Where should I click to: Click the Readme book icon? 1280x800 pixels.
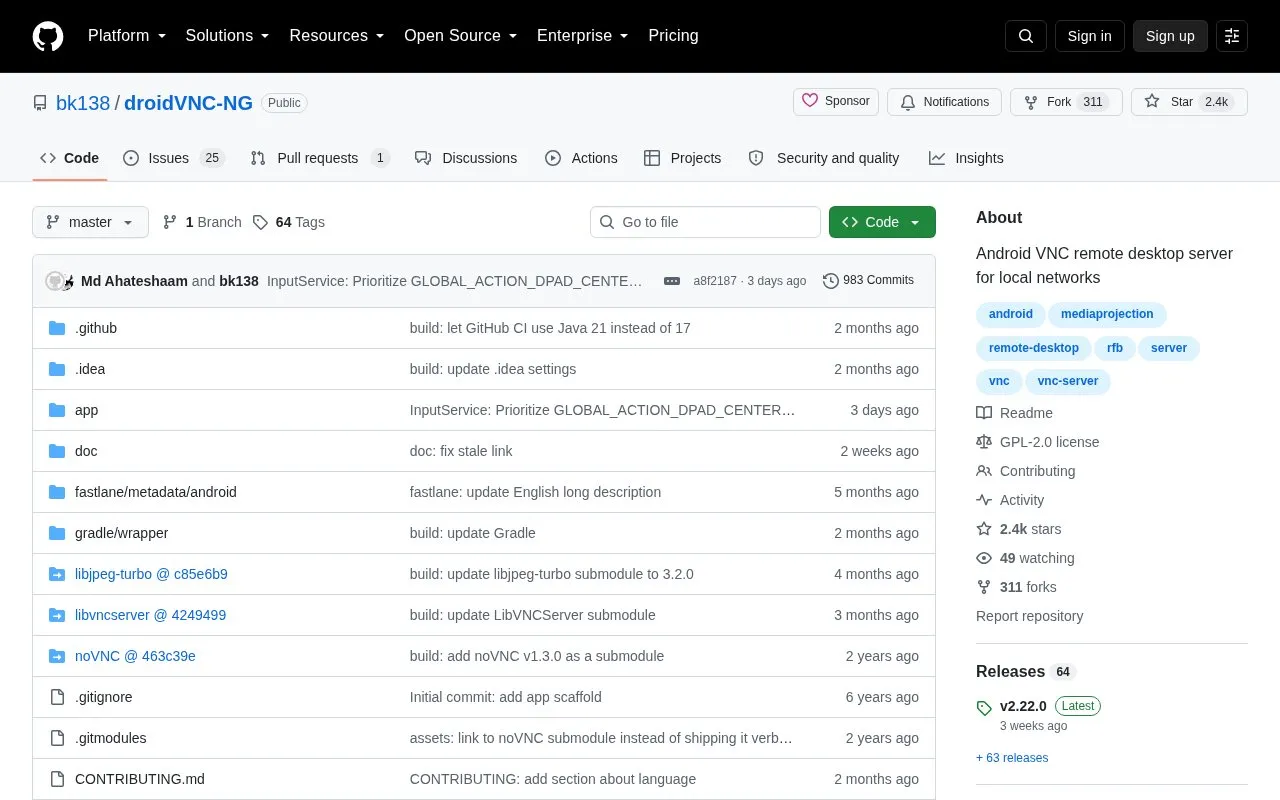[x=984, y=413]
